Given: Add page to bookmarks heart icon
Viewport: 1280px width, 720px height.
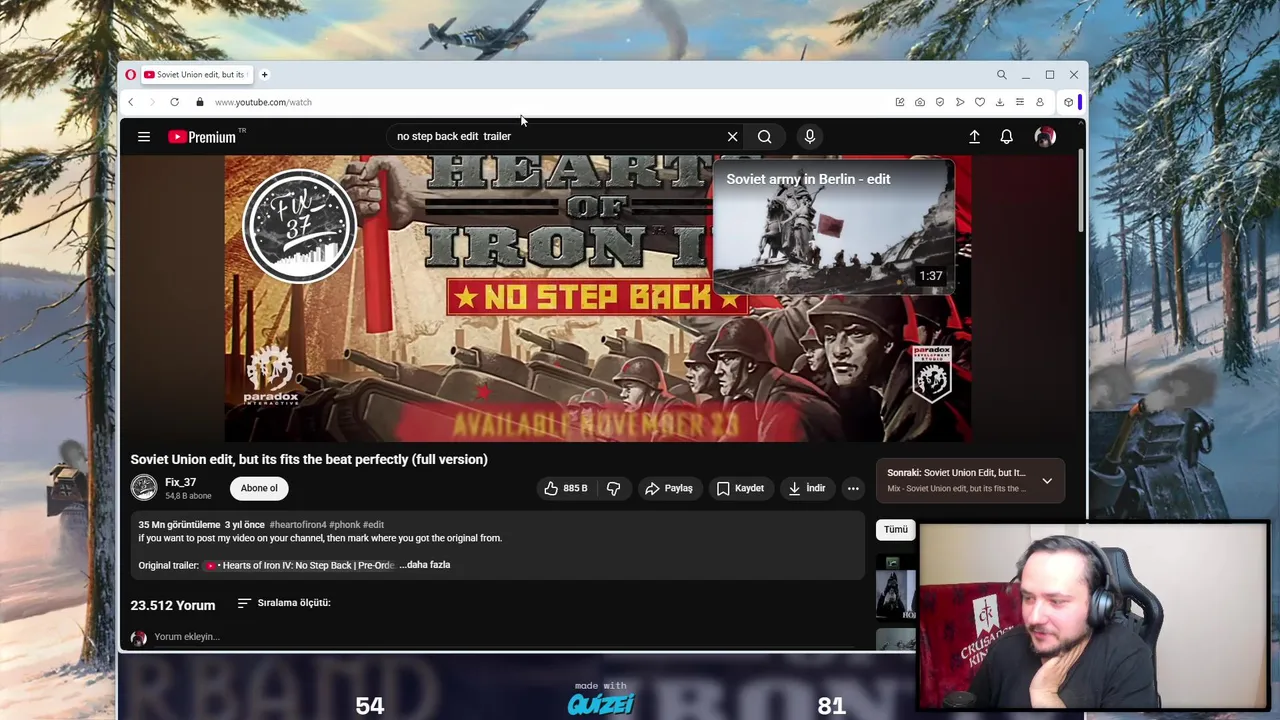Looking at the screenshot, I should [980, 102].
